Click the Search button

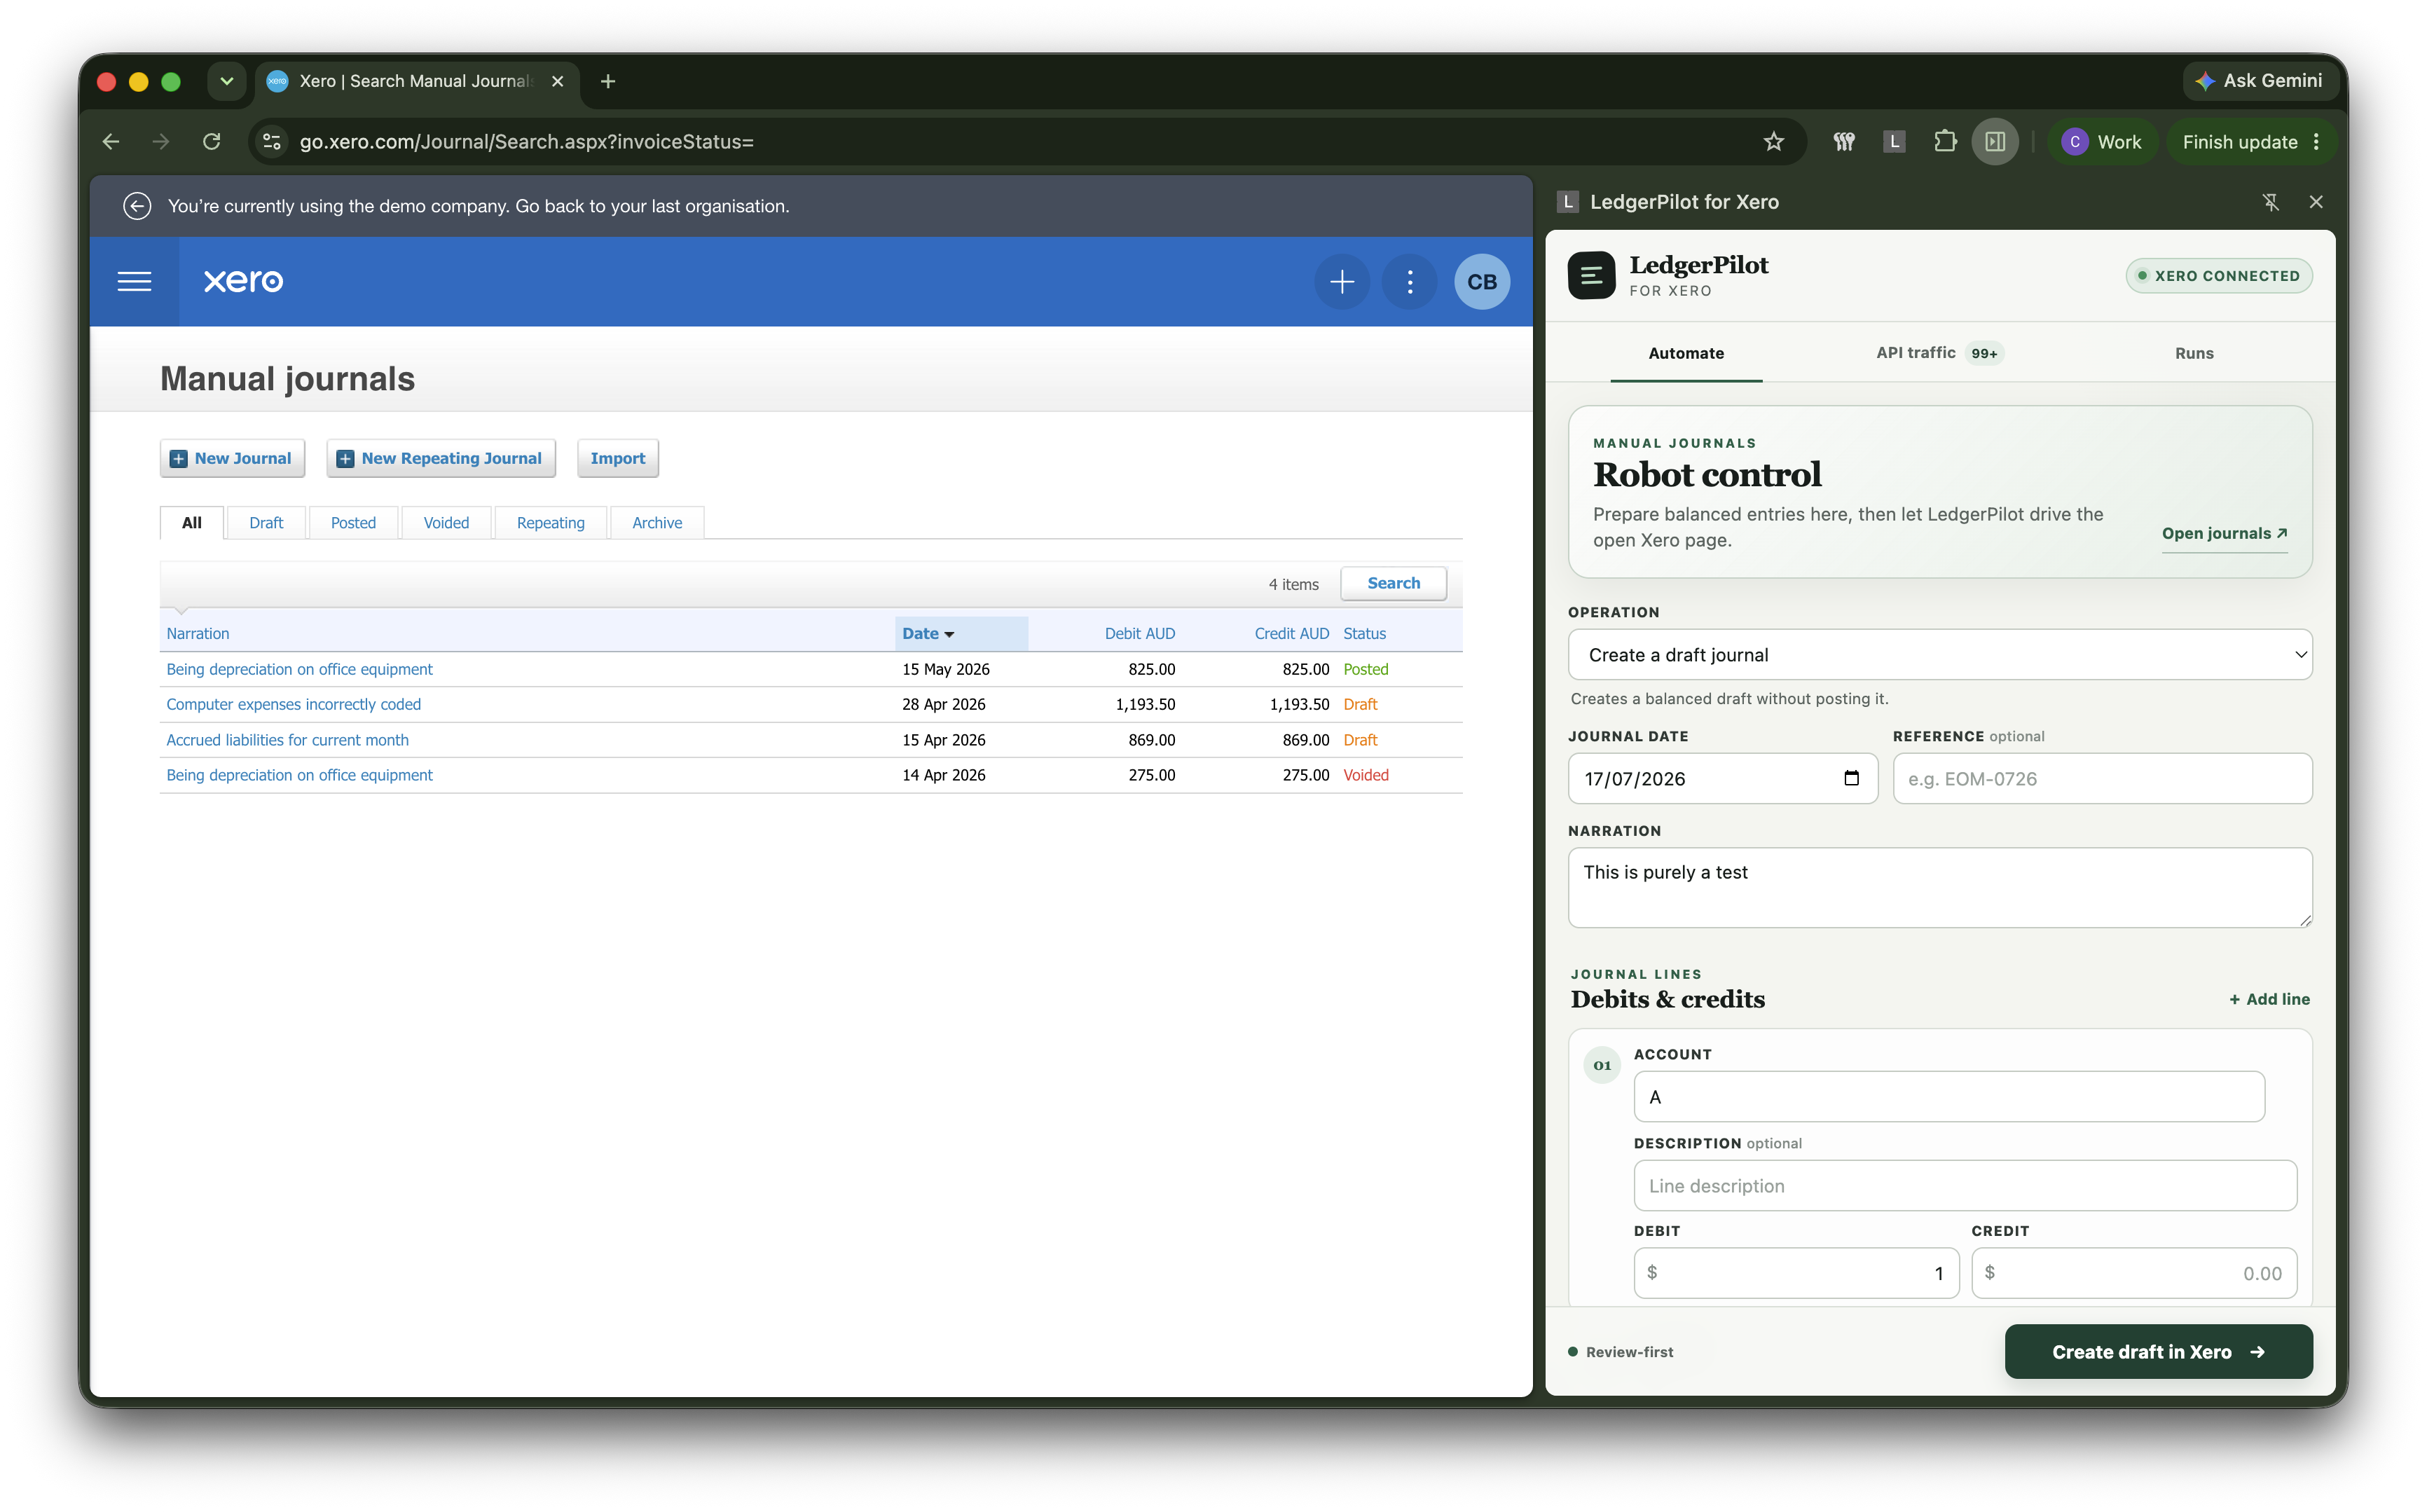click(1393, 583)
